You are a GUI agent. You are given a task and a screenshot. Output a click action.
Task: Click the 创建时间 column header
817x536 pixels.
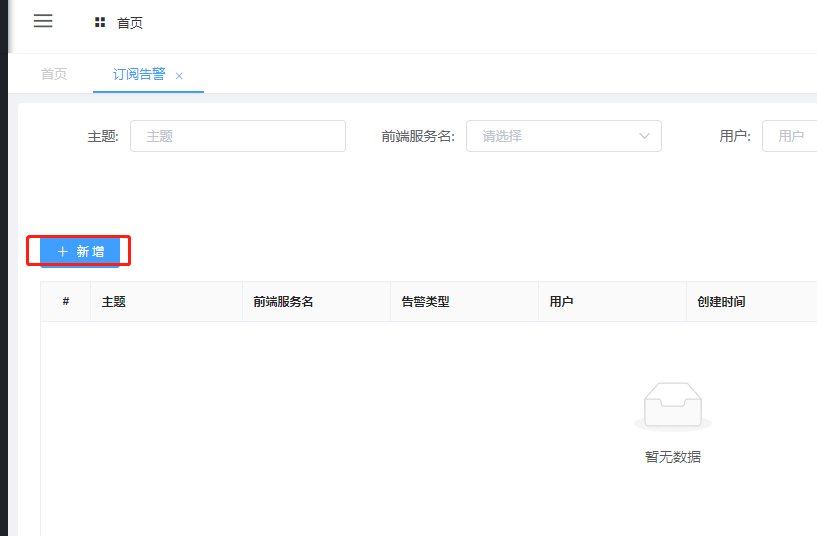click(751, 302)
